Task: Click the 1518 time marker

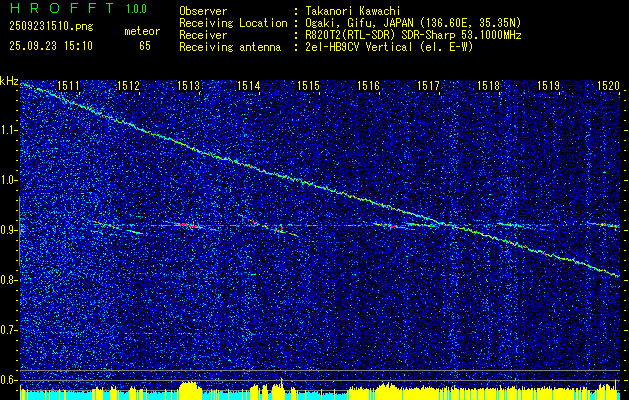Action: [x=489, y=85]
